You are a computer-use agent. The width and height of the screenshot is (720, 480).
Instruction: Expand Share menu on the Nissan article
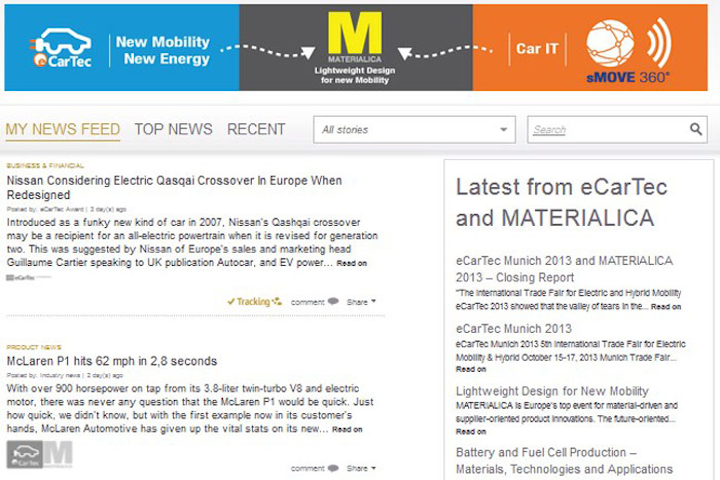[x=360, y=301]
